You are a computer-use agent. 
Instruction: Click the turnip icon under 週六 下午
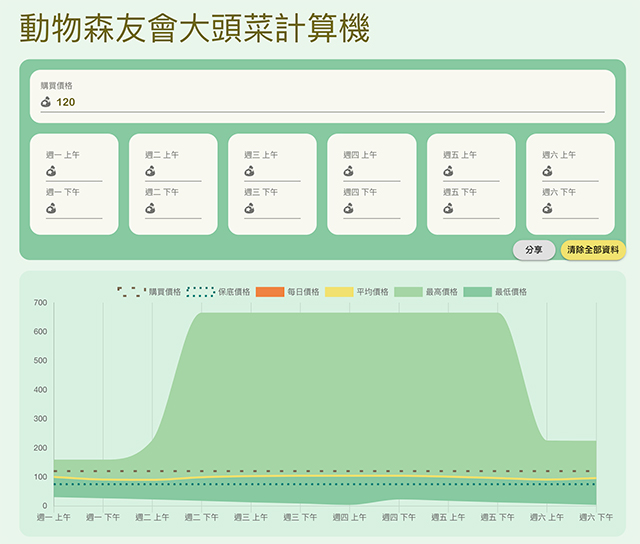(547, 209)
